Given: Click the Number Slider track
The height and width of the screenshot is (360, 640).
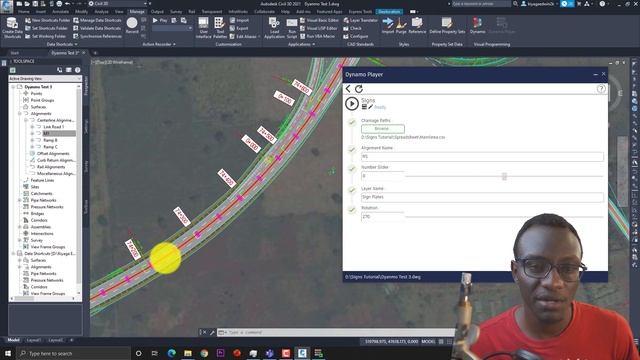Looking at the screenshot, I should coord(504,176).
